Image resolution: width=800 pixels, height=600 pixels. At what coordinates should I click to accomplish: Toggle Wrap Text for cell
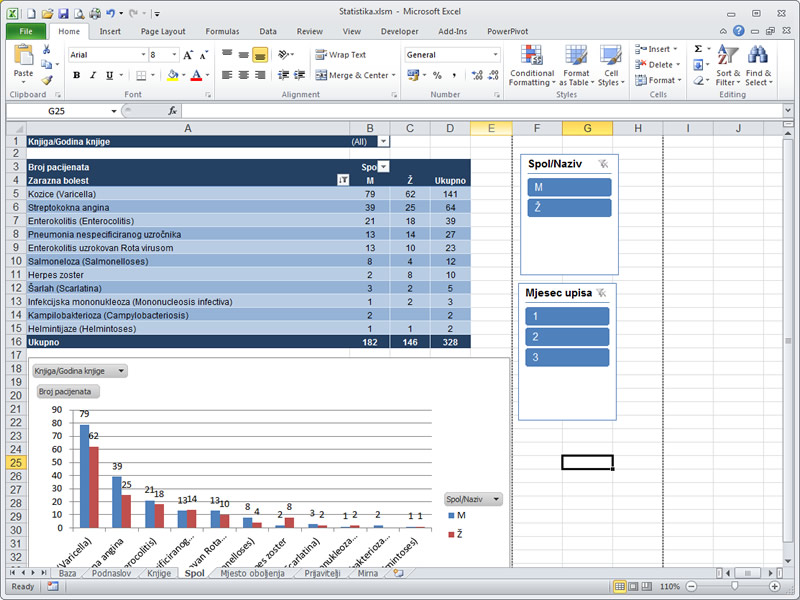click(340, 55)
